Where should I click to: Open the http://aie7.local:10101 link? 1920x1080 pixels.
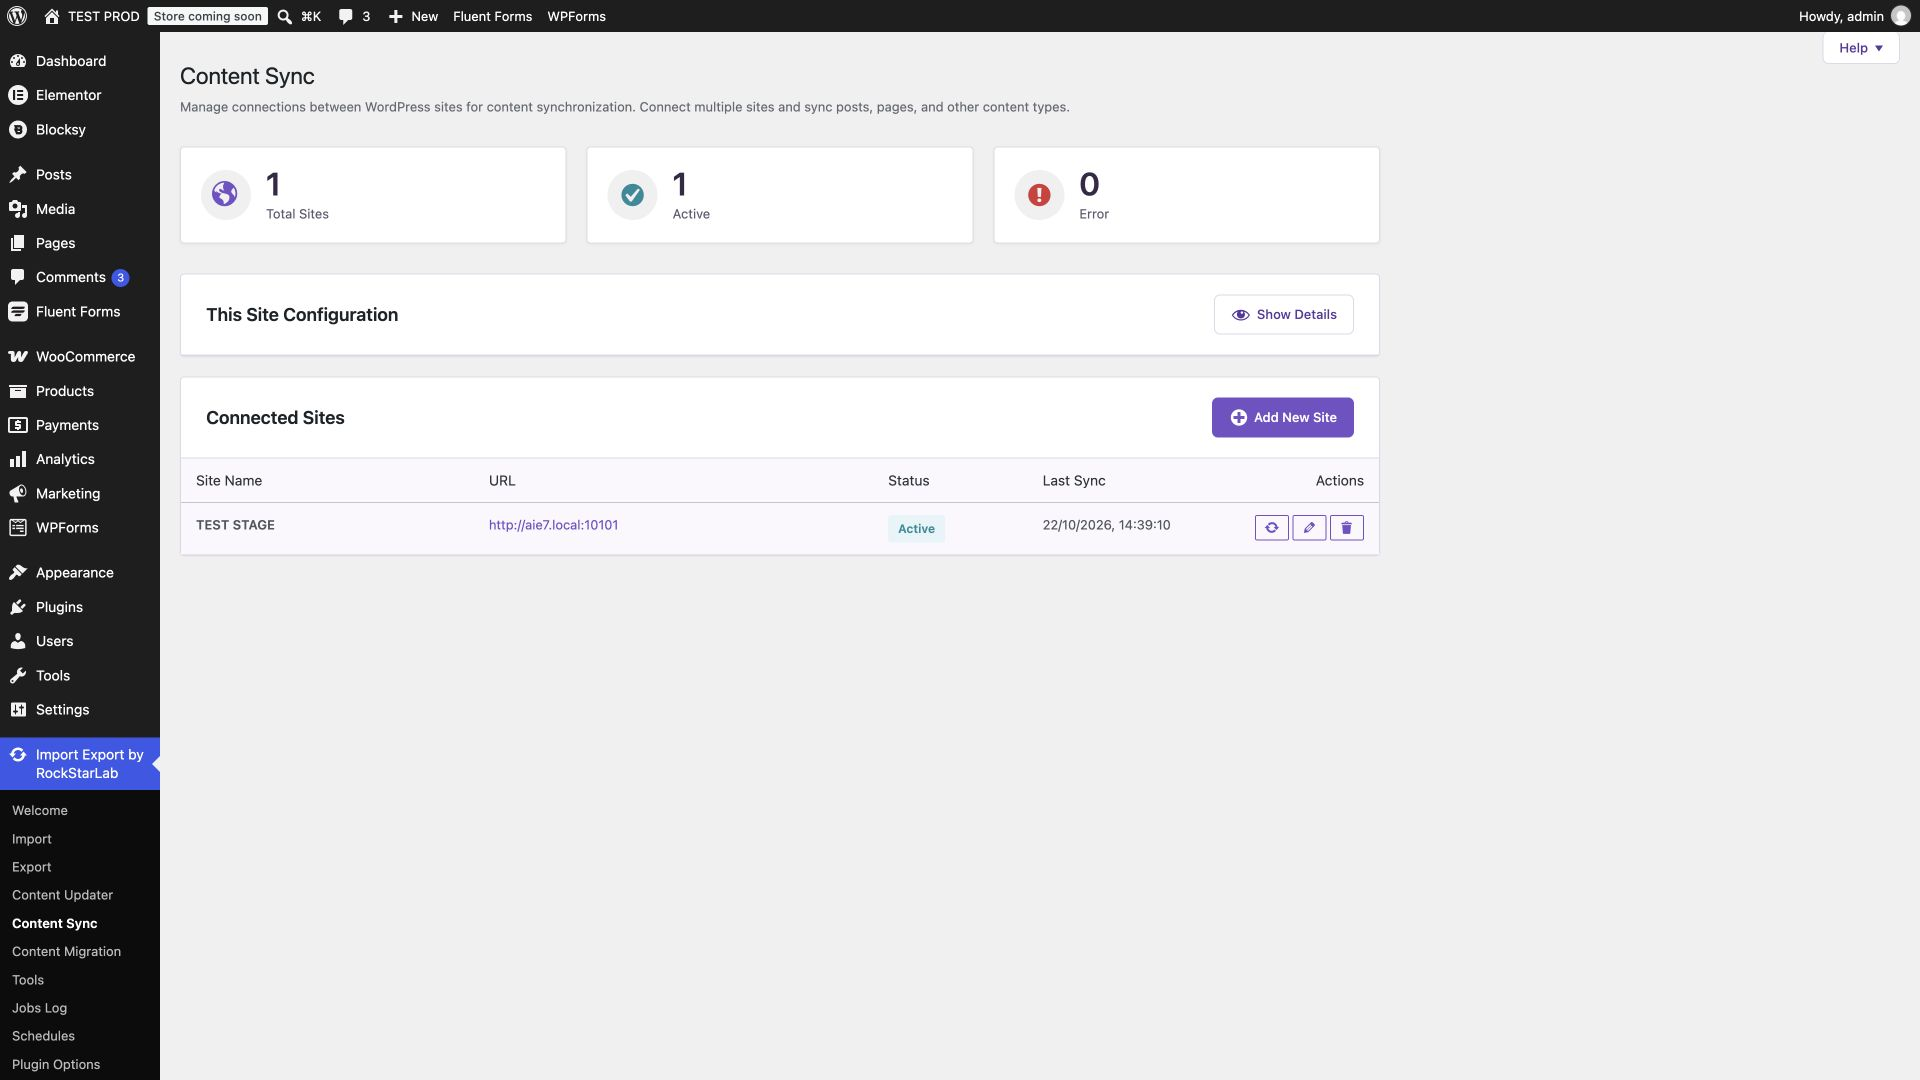coord(553,525)
